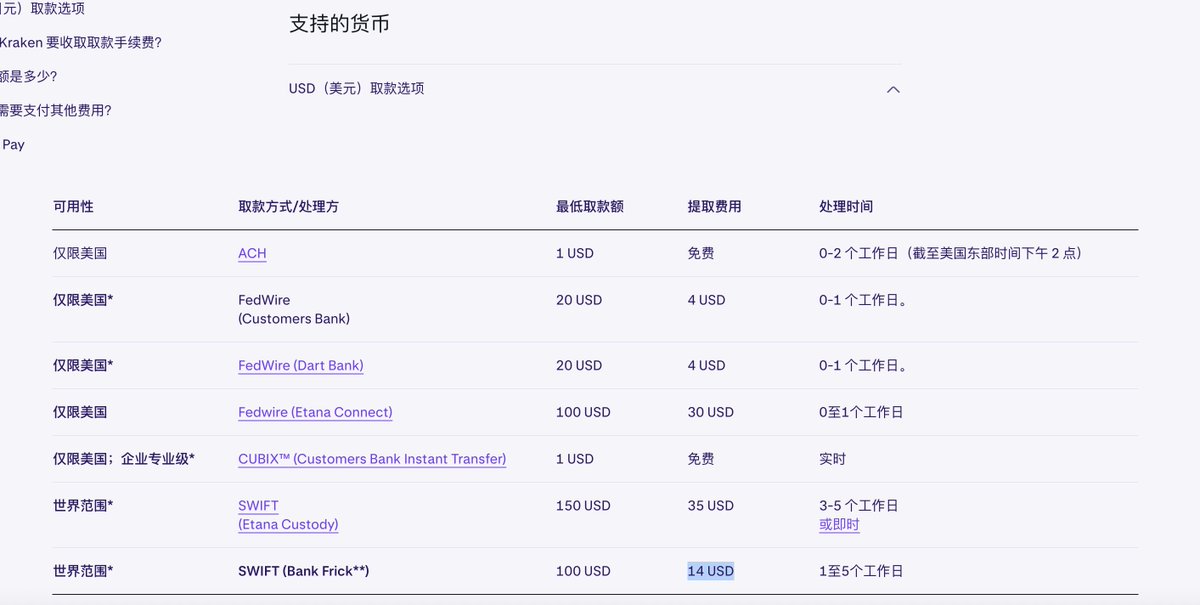Screen dimensions: 1200x605
Task: Select the SWIFT (Bank Frick**) method text
Action: pyautogui.click(x=304, y=571)
